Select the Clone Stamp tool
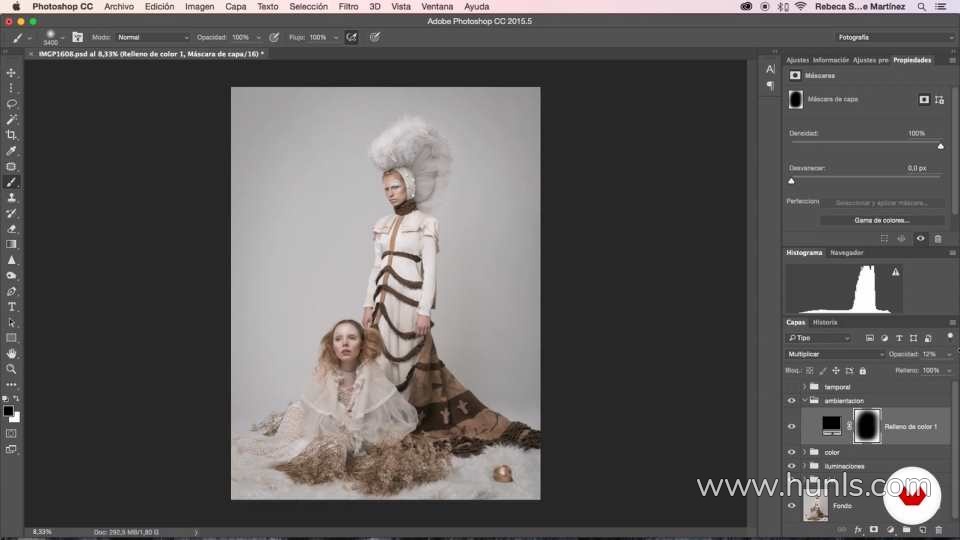 [x=12, y=198]
